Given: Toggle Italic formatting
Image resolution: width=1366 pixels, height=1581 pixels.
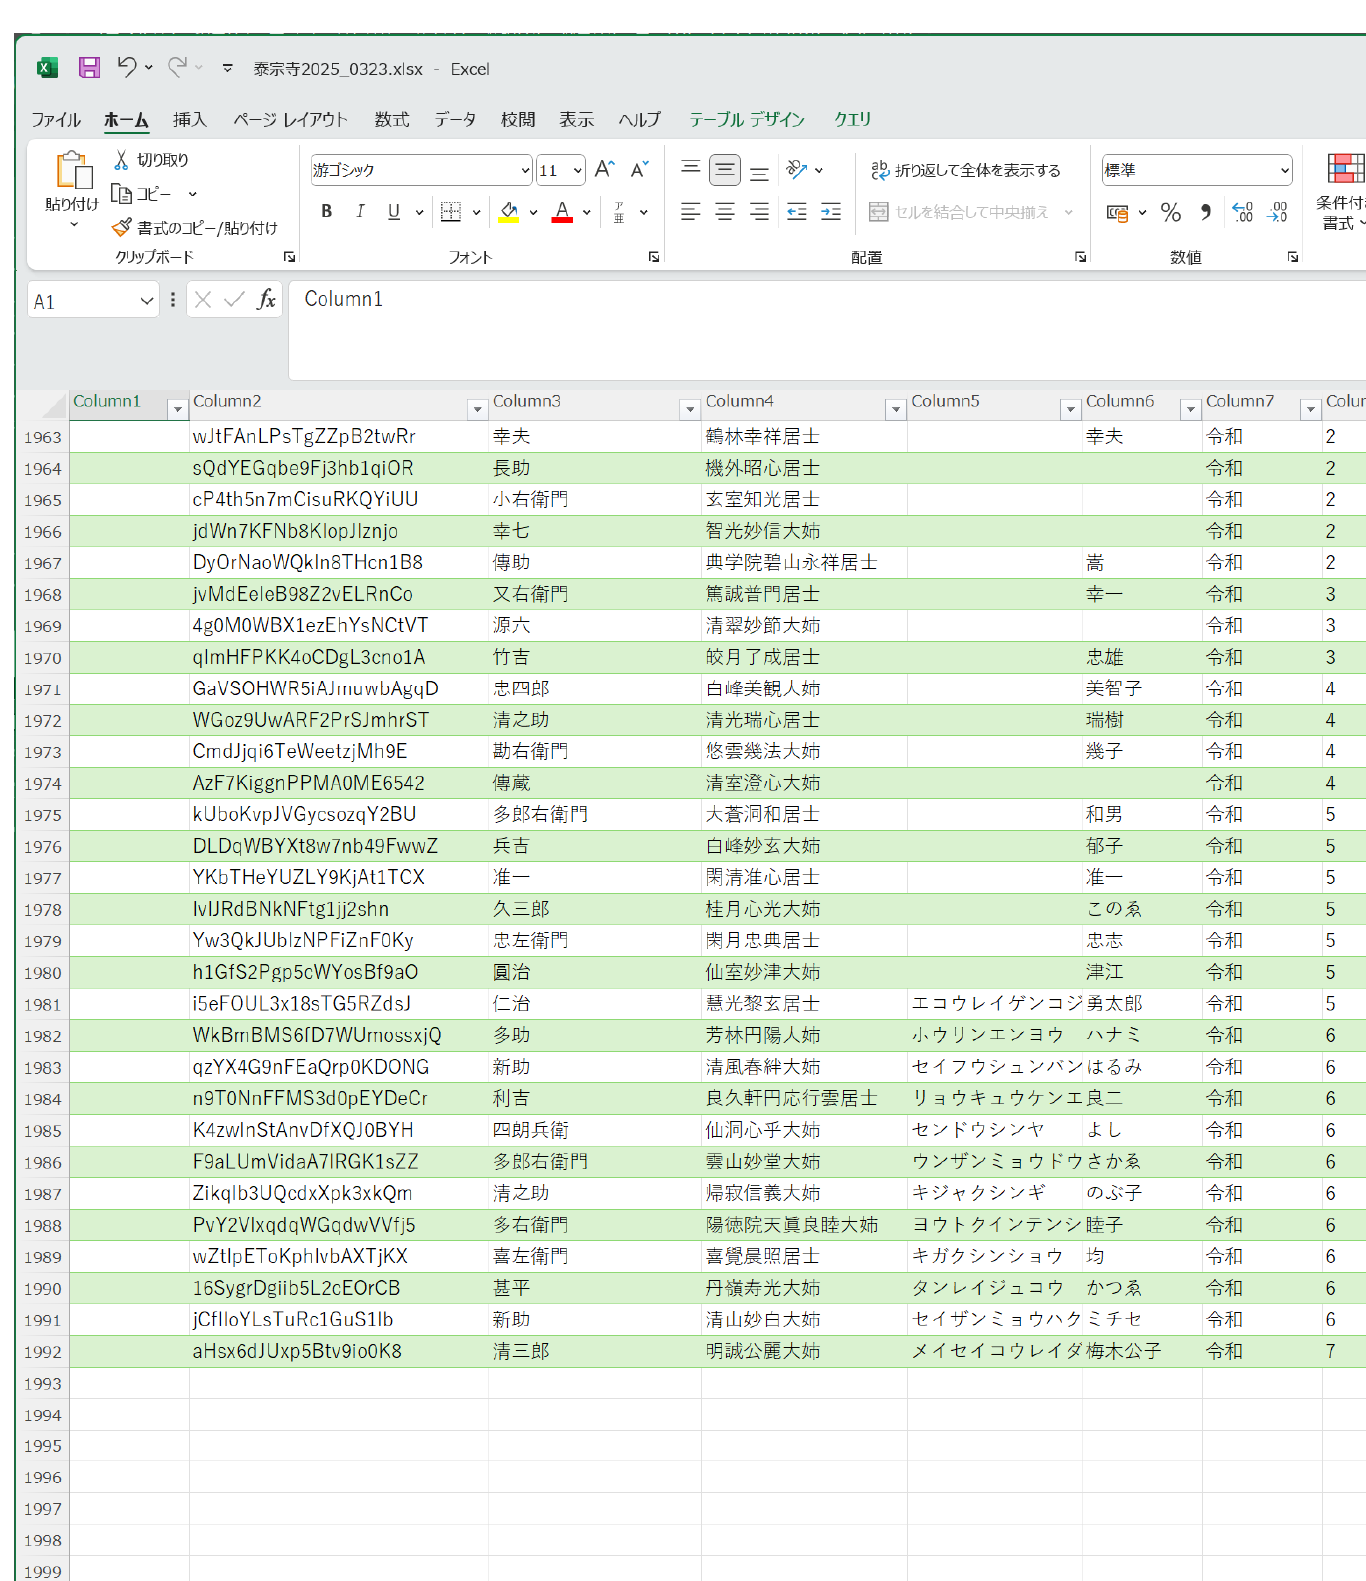Looking at the screenshot, I should pyautogui.click(x=360, y=212).
